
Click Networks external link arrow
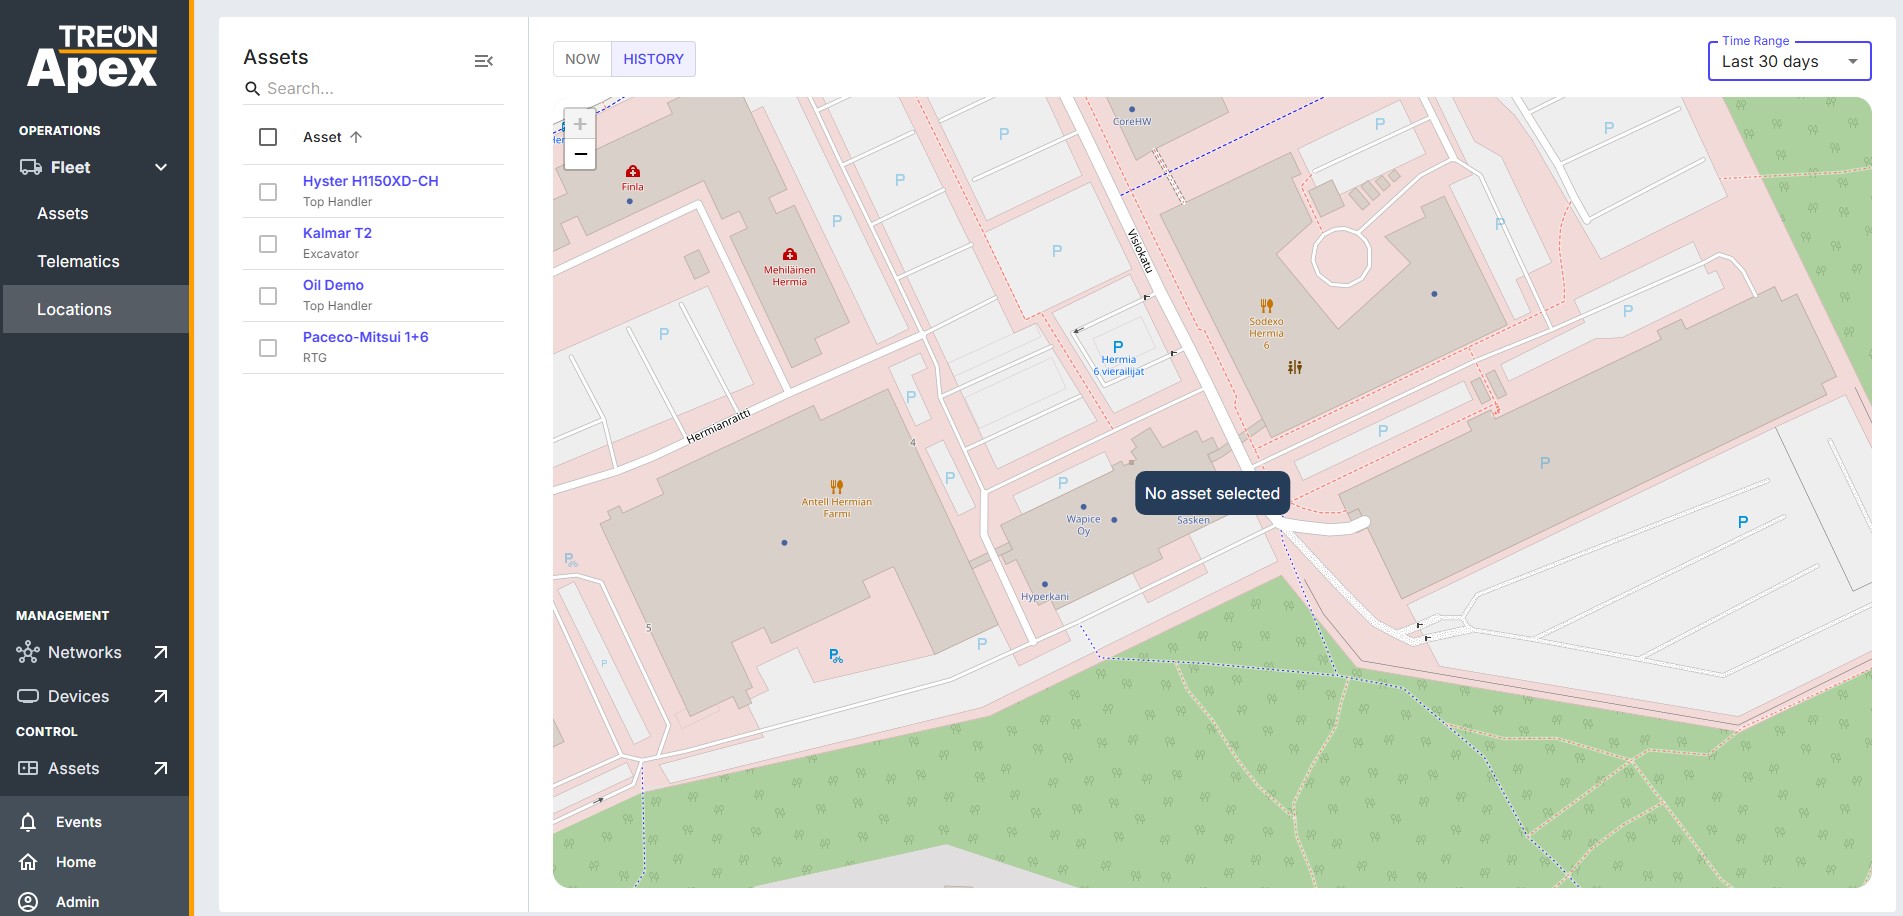160,652
